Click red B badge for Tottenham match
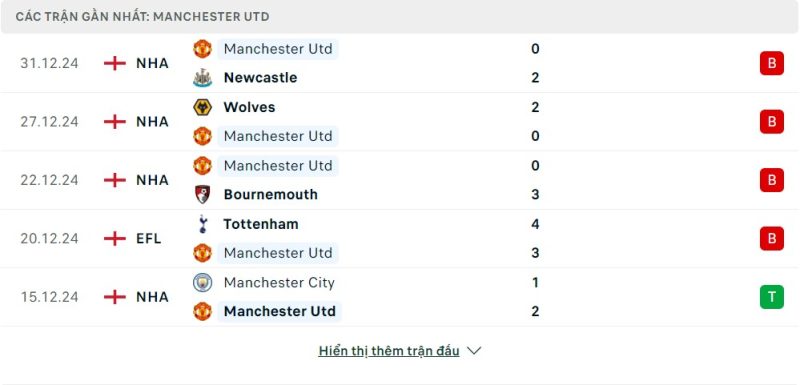800x385 pixels. tap(771, 238)
